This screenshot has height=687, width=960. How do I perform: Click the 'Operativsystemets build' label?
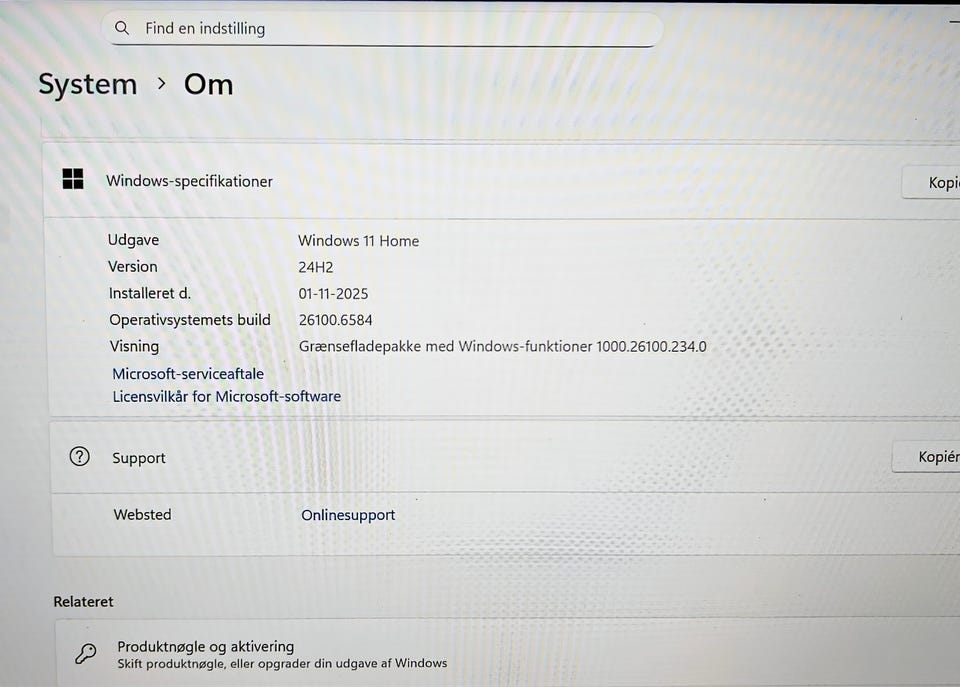click(x=190, y=320)
